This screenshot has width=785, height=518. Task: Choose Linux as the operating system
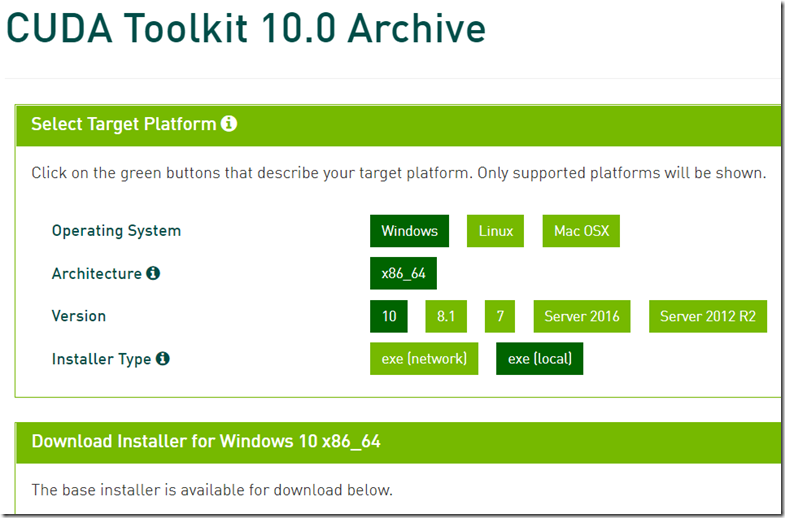495,231
